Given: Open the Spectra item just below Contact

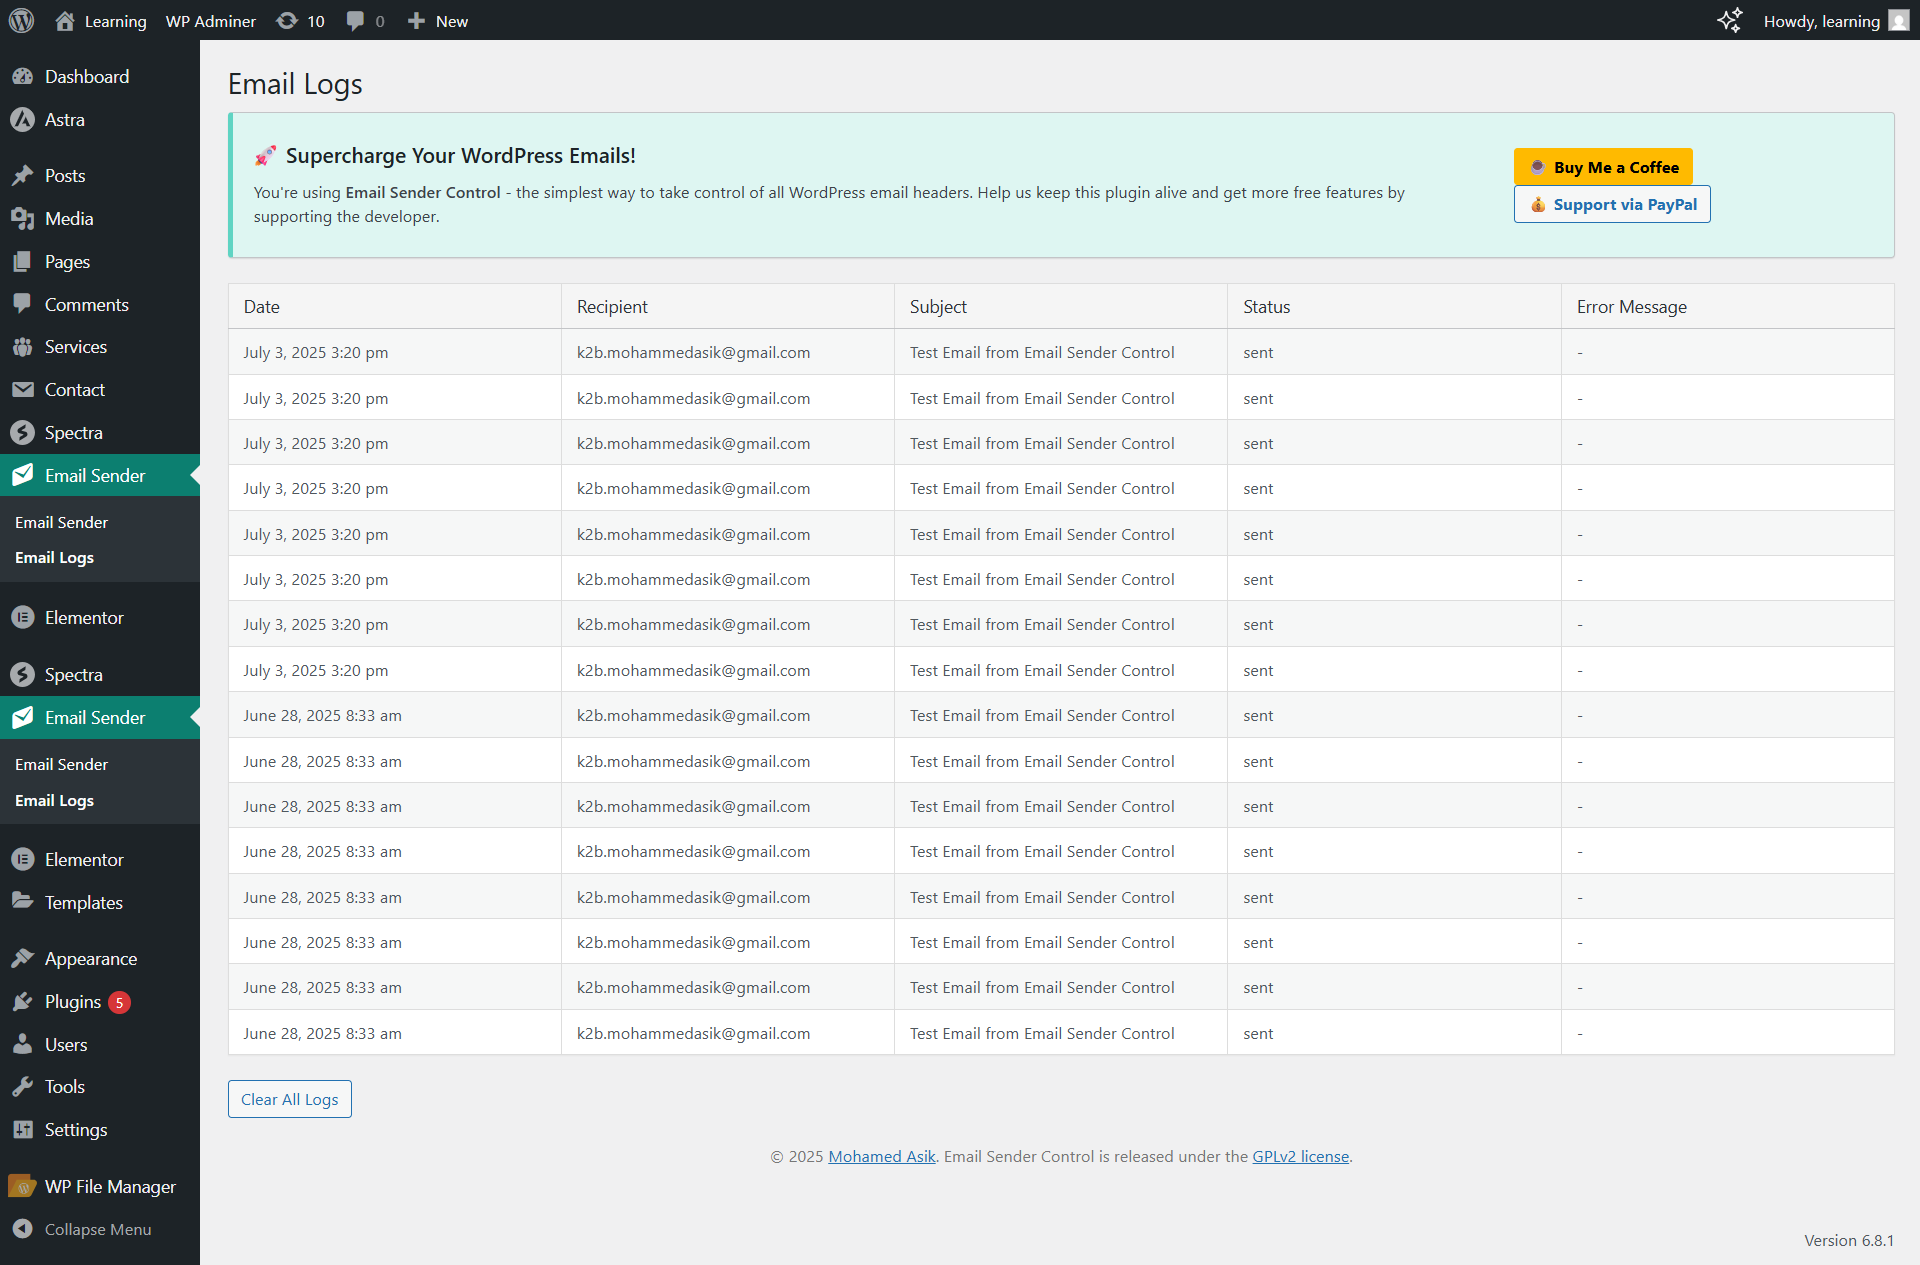Looking at the screenshot, I should pos(100,433).
